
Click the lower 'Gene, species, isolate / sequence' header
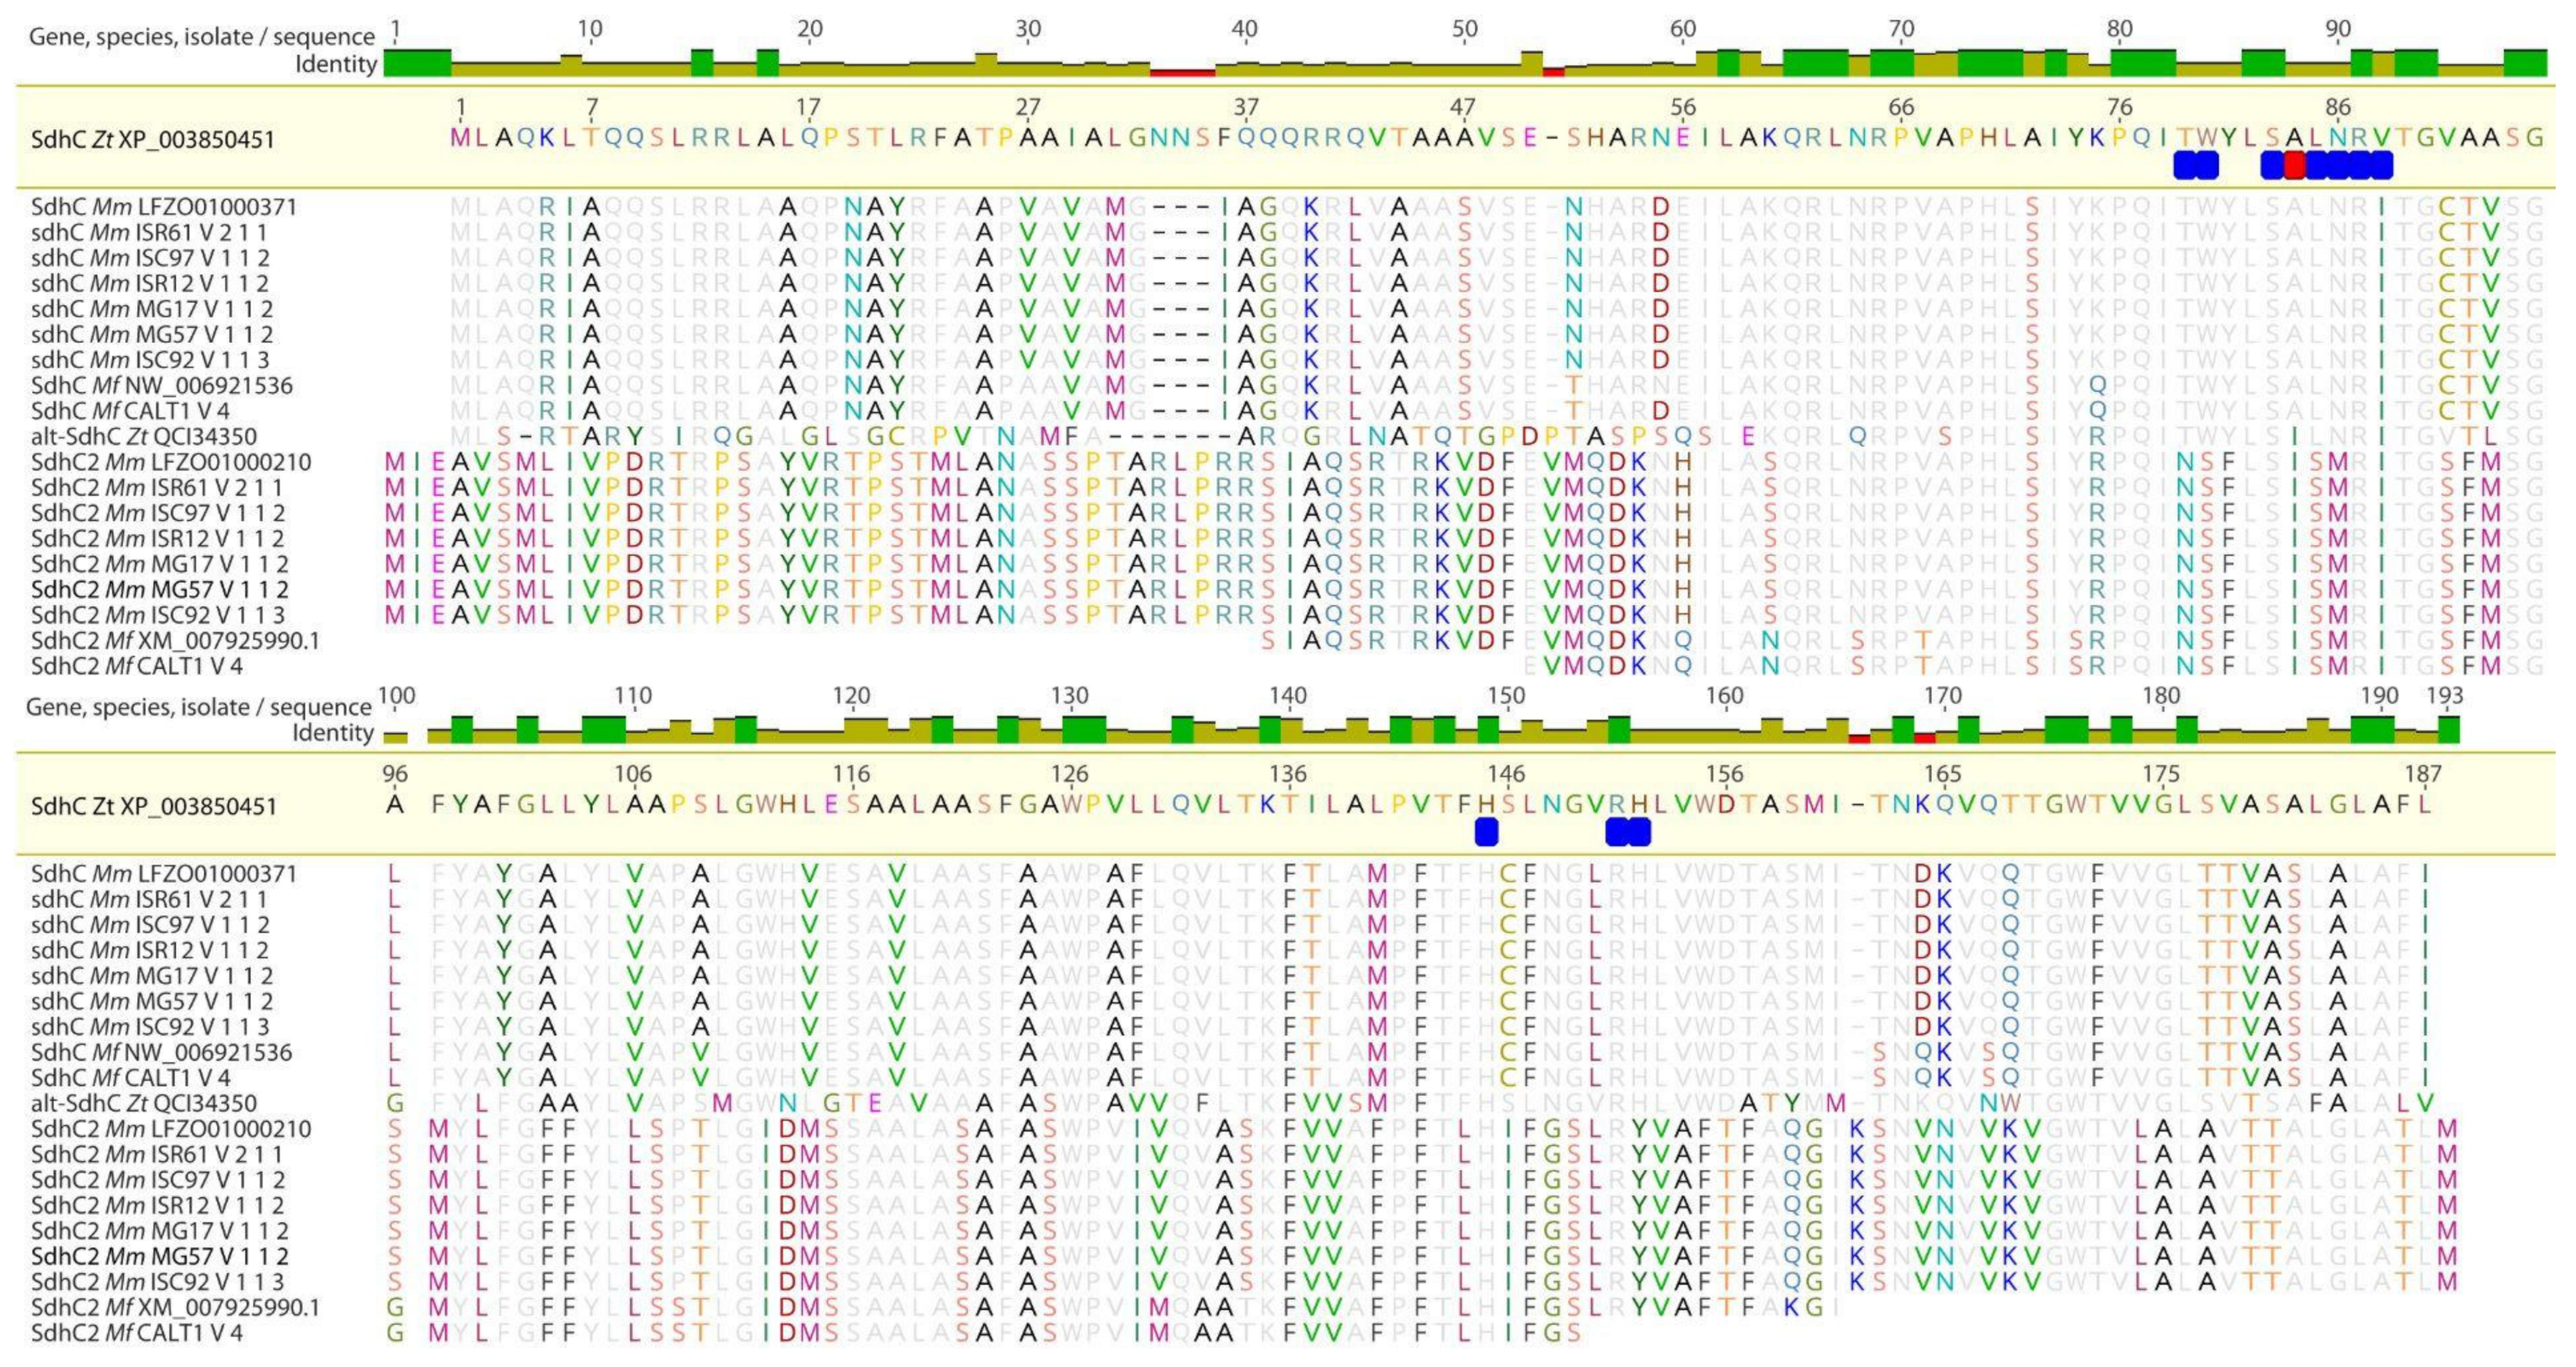point(199,707)
